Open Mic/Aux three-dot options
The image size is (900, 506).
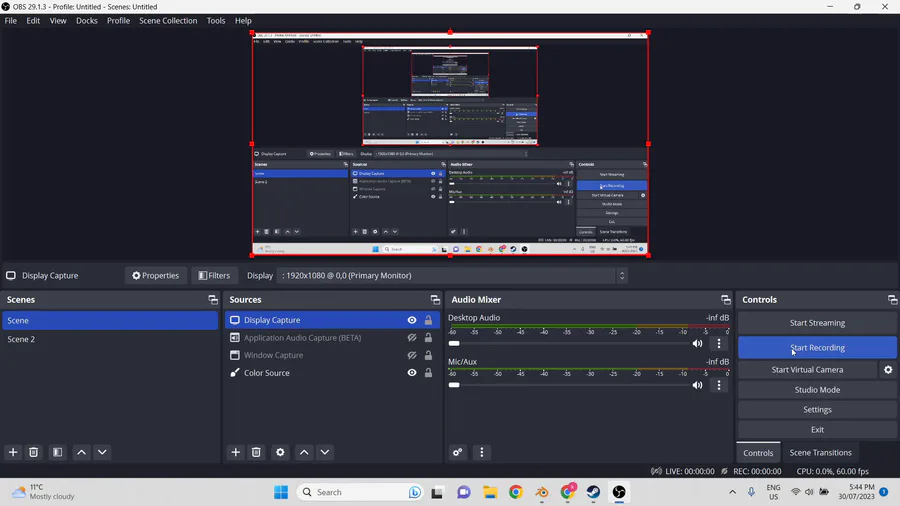click(x=719, y=385)
